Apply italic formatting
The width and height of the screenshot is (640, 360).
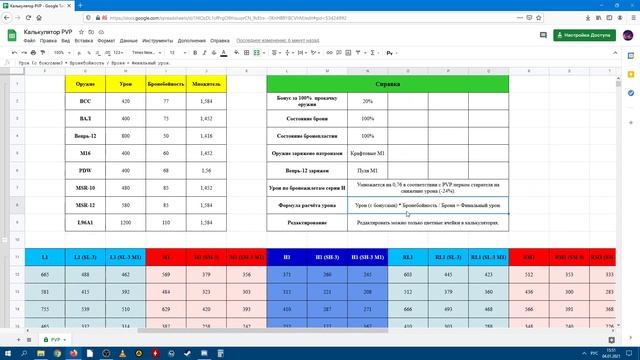[204, 53]
